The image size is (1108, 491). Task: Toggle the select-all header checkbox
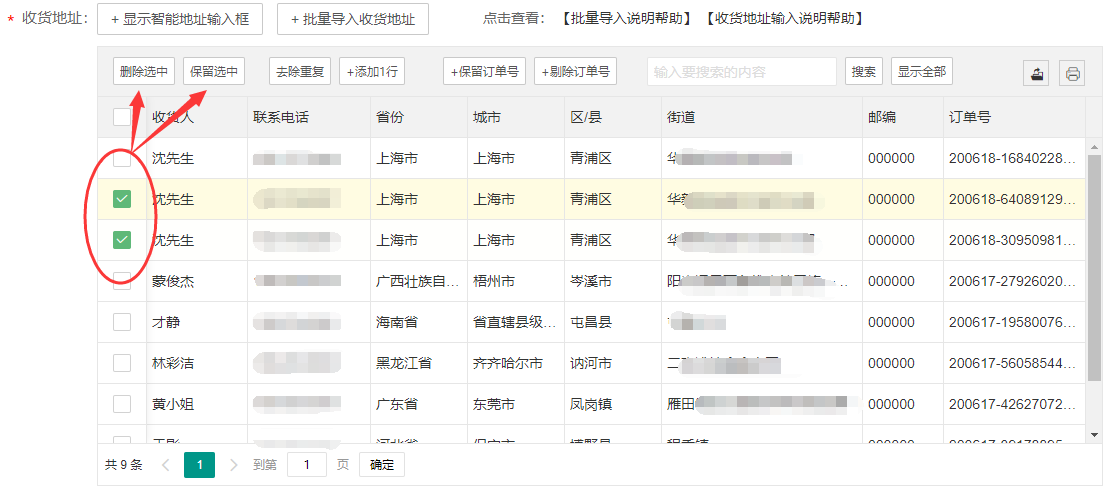[122, 117]
